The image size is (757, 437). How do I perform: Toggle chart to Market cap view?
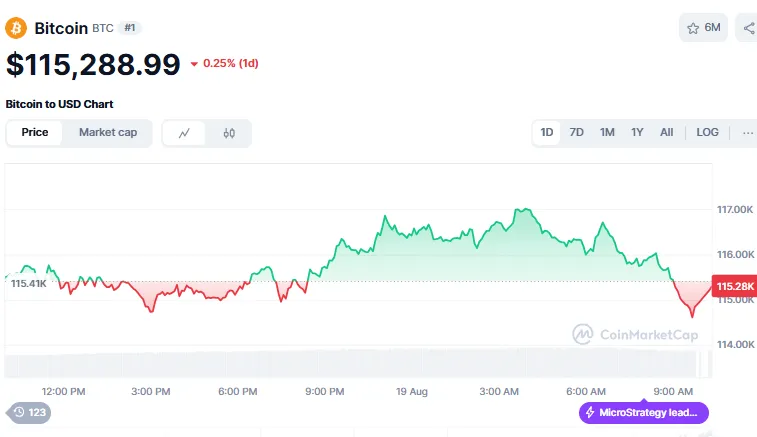click(x=108, y=132)
